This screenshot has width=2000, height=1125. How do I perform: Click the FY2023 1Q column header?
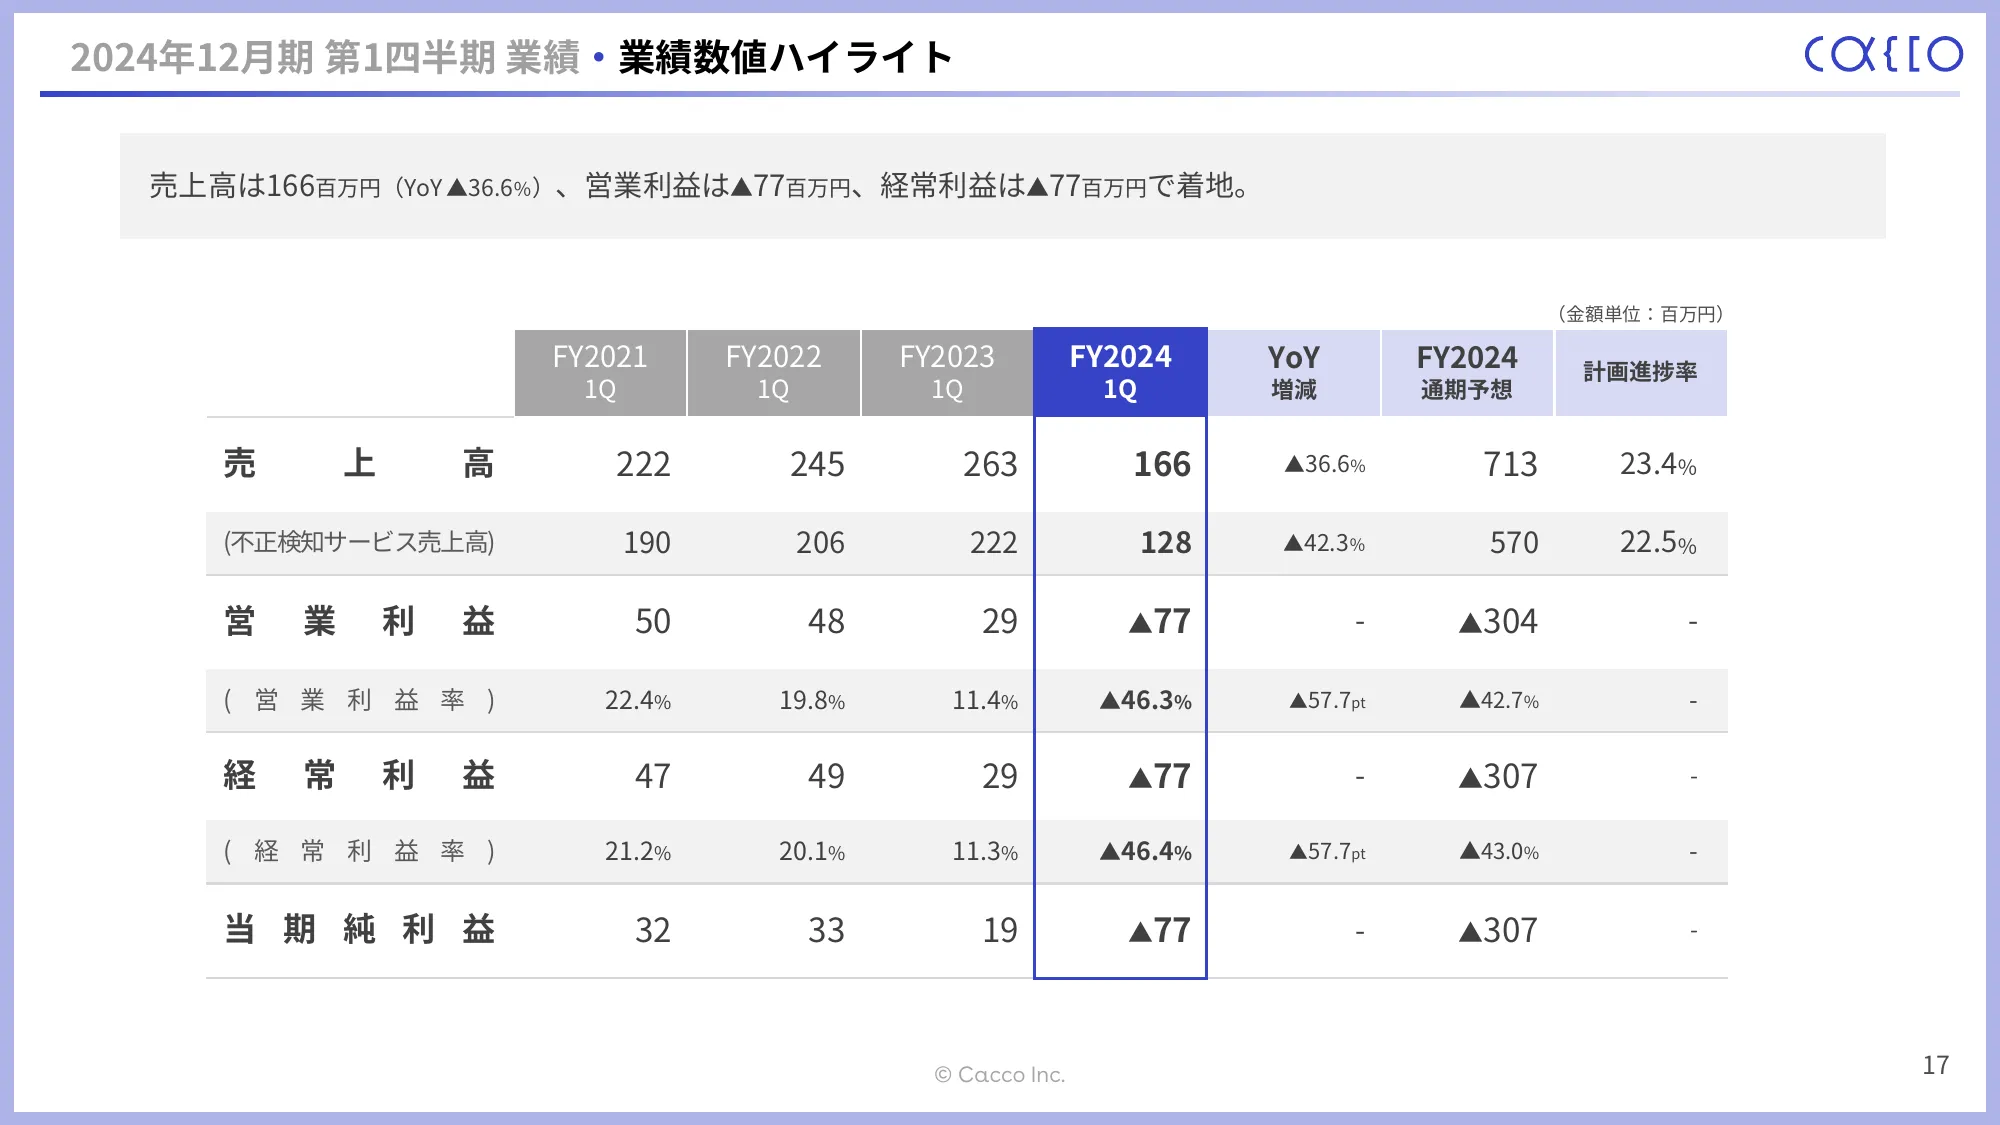click(947, 372)
